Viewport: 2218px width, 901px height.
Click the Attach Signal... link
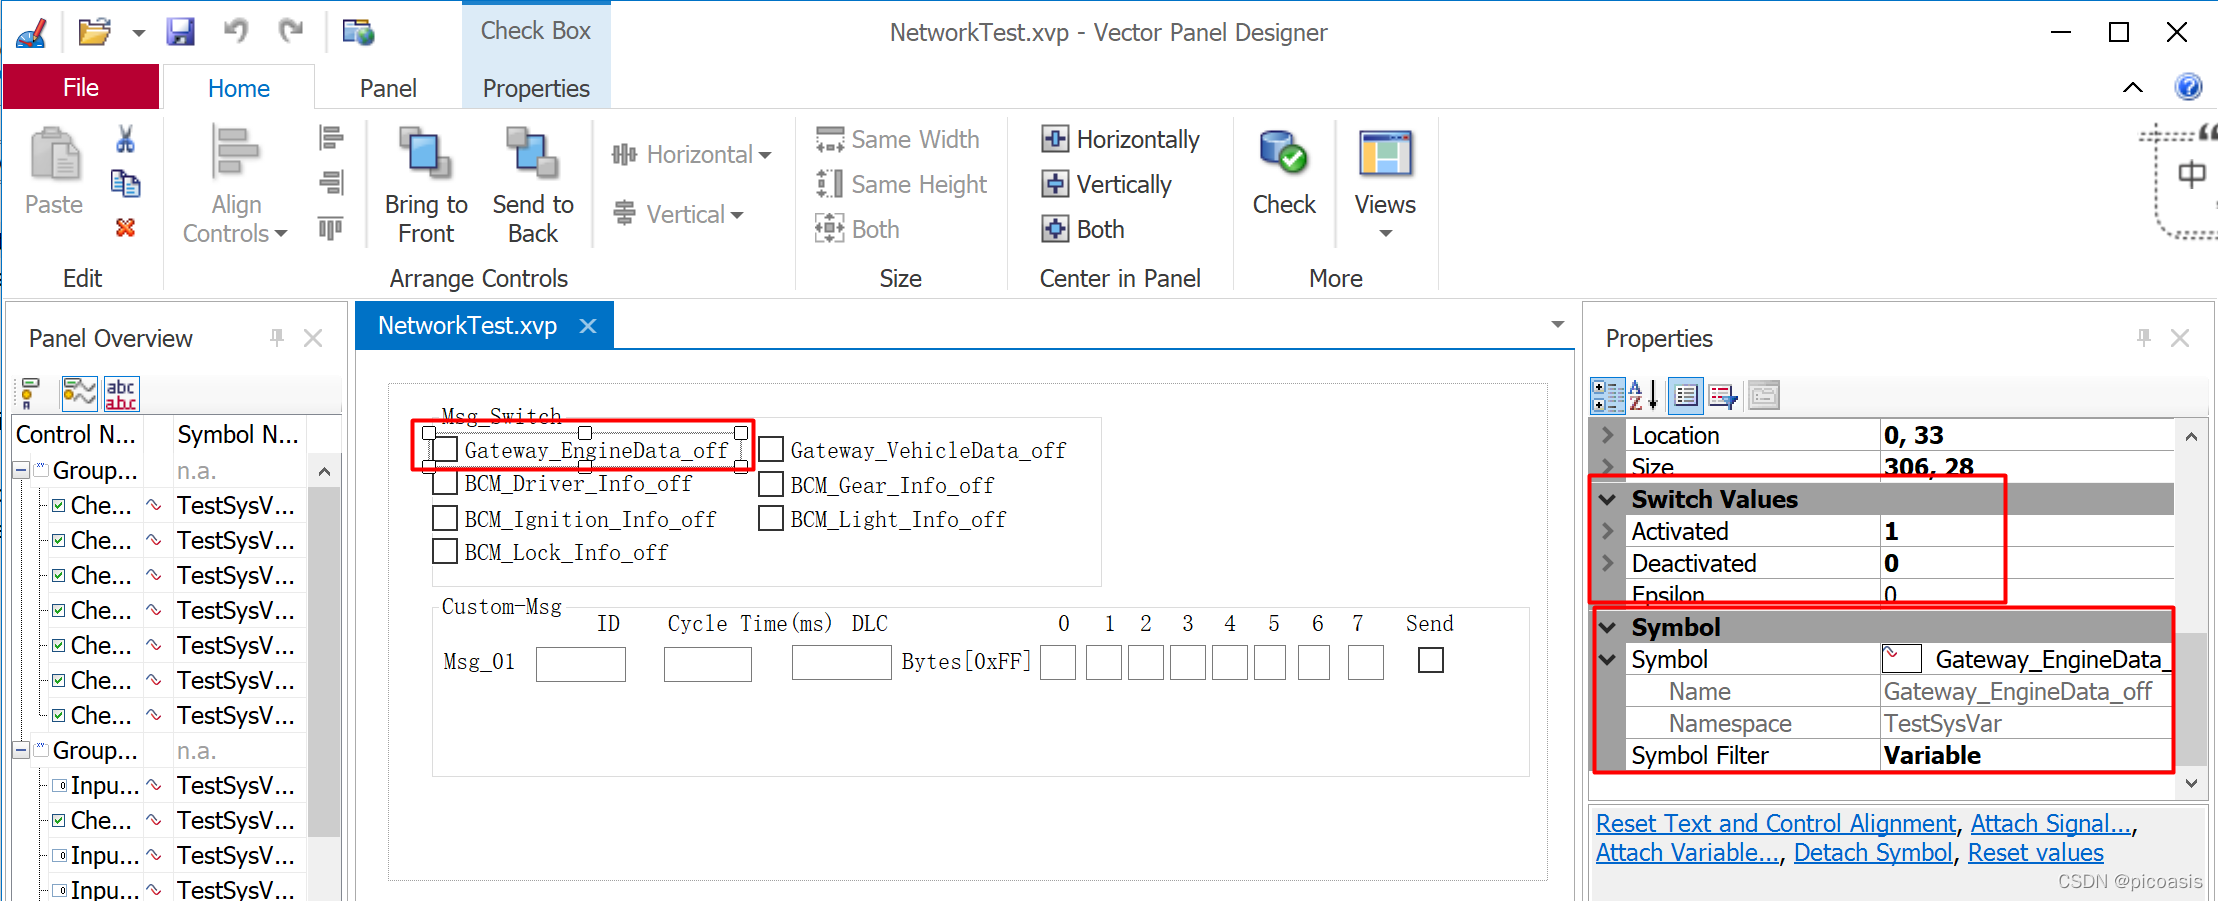2051,823
